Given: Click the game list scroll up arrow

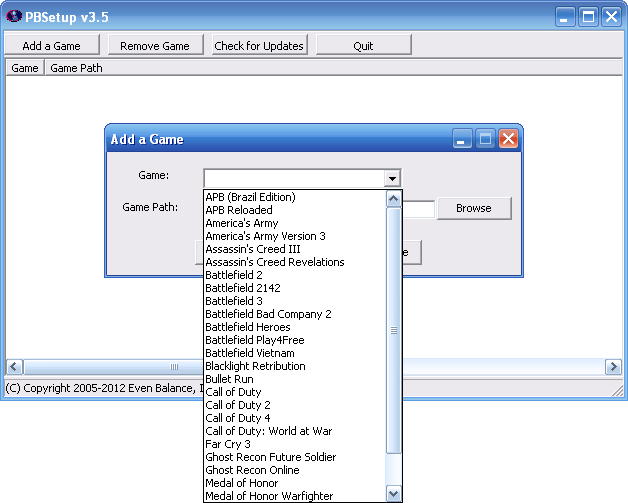Looking at the screenshot, I should [x=394, y=199].
